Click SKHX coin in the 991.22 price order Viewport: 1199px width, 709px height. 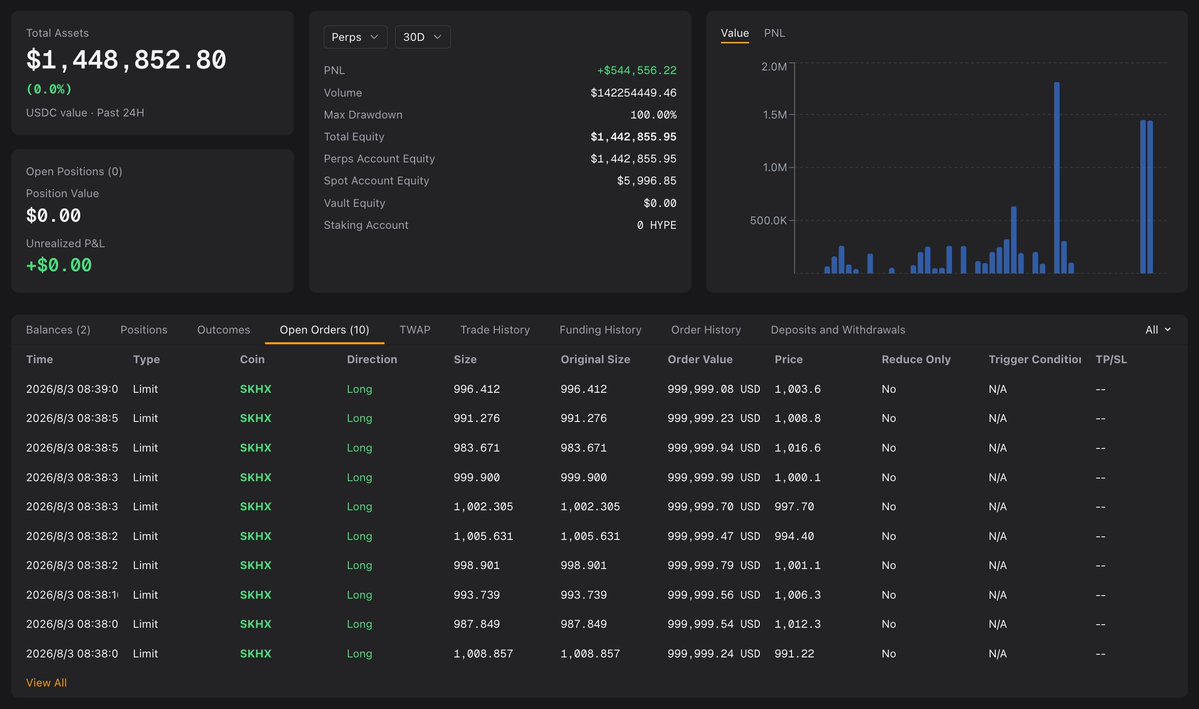(x=255, y=653)
